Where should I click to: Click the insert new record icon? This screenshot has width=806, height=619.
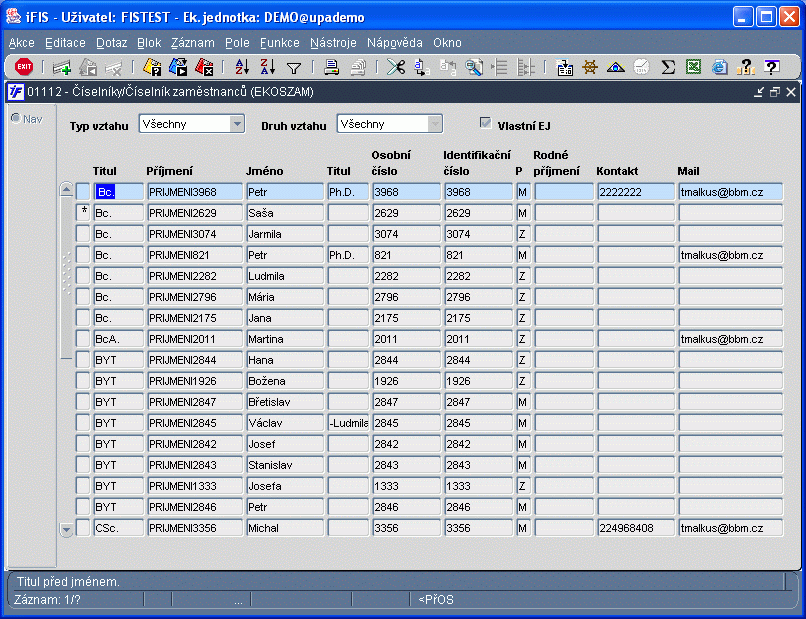(x=62, y=67)
